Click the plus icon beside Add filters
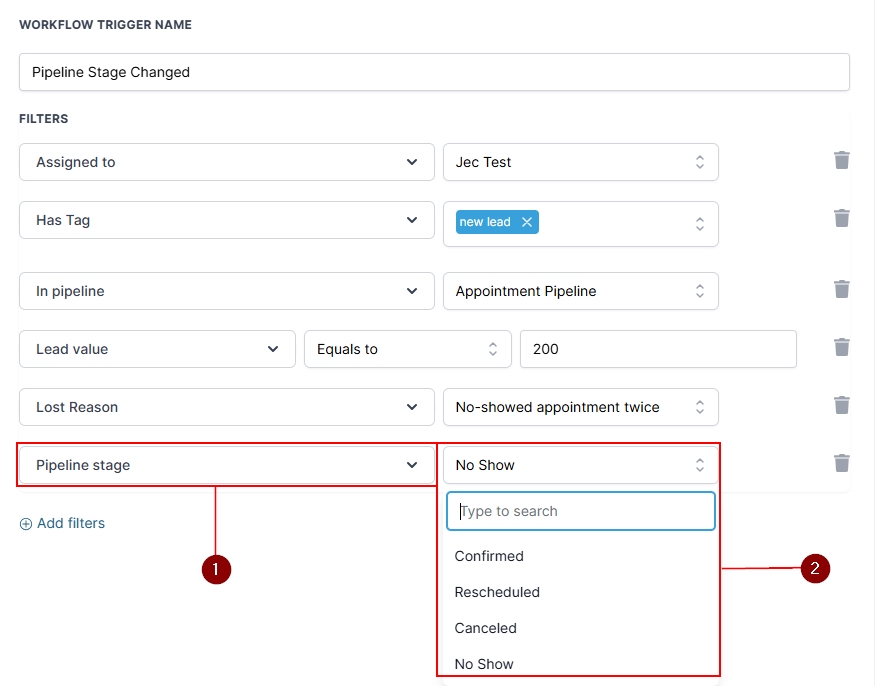This screenshot has width=875, height=697. click(26, 523)
